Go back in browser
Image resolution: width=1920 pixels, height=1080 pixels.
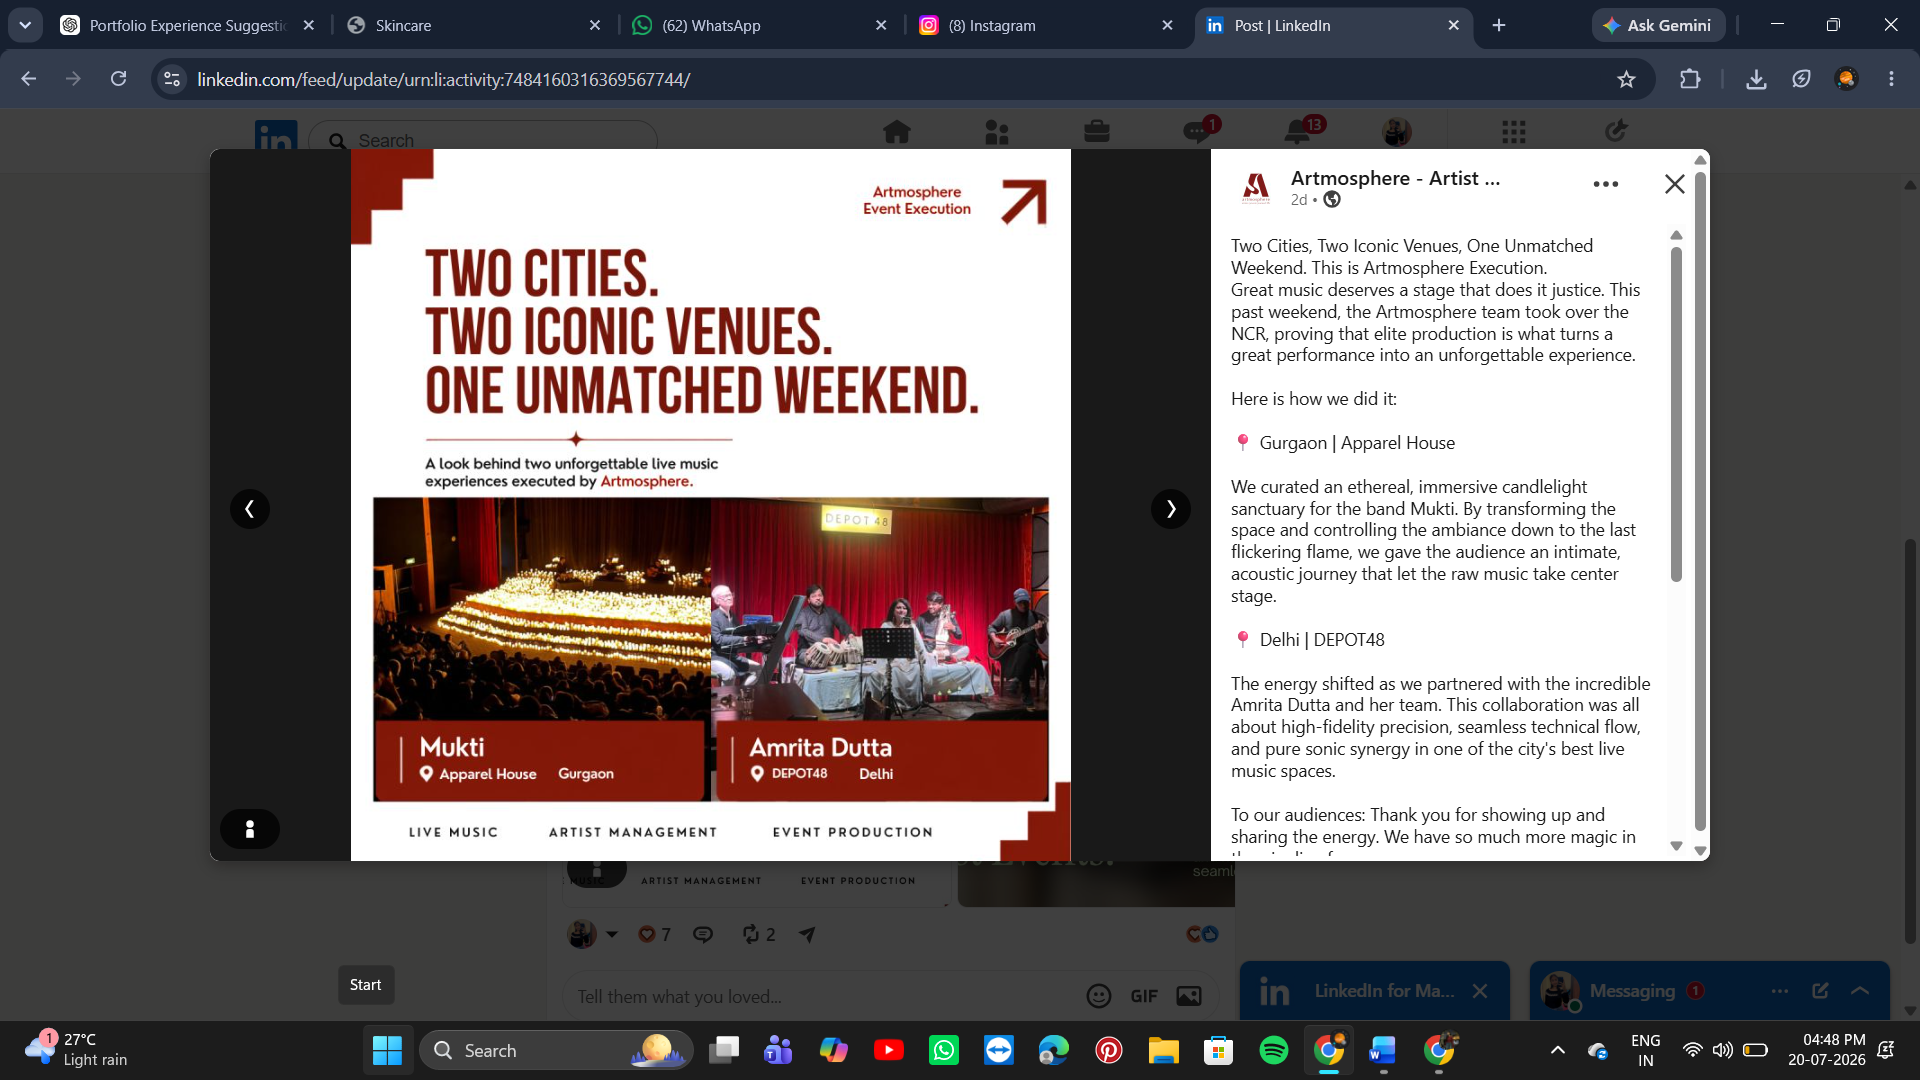28,79
